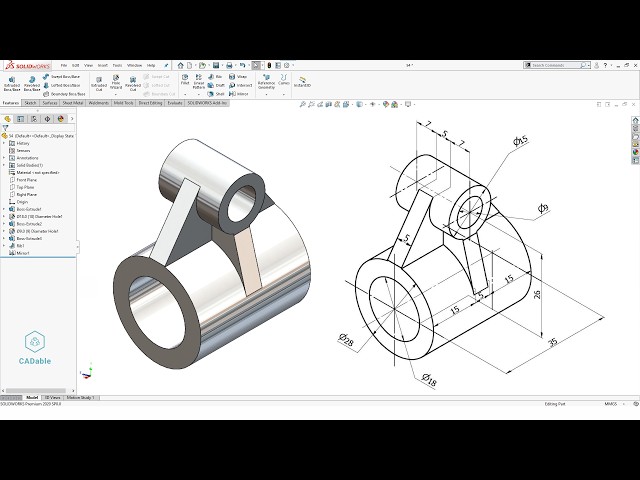The image size is (640, 480).
Task: Switch to the Sketch tab
Action: coord(31,103)
